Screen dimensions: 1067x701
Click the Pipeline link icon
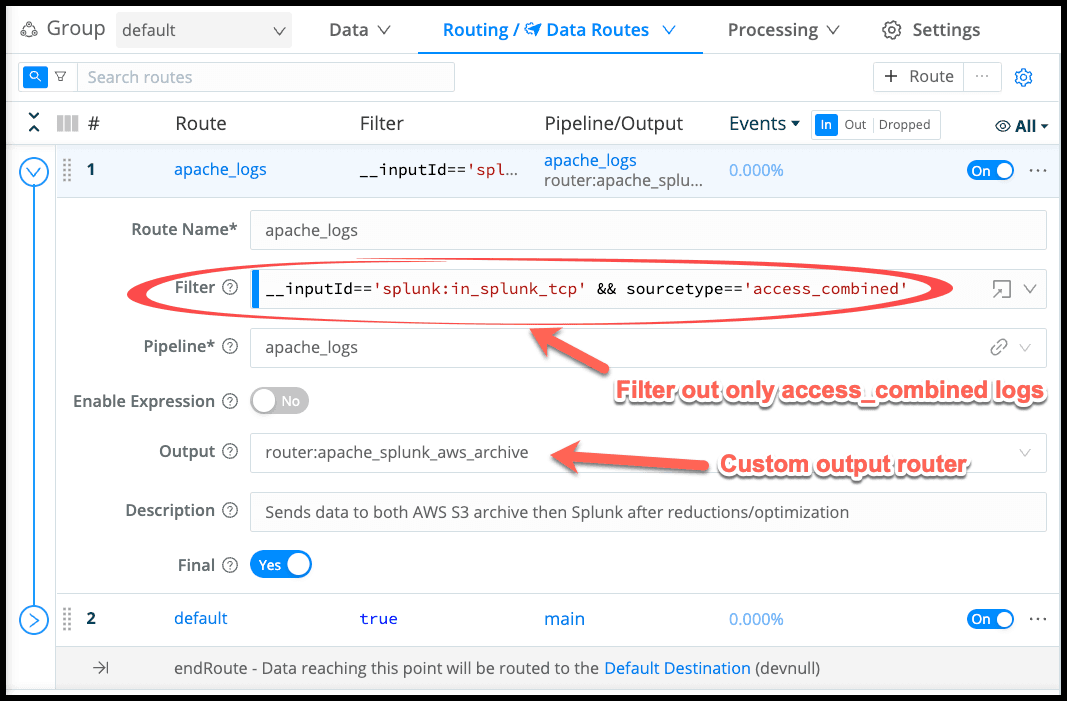pyautogui.click(x=998, y=348)
